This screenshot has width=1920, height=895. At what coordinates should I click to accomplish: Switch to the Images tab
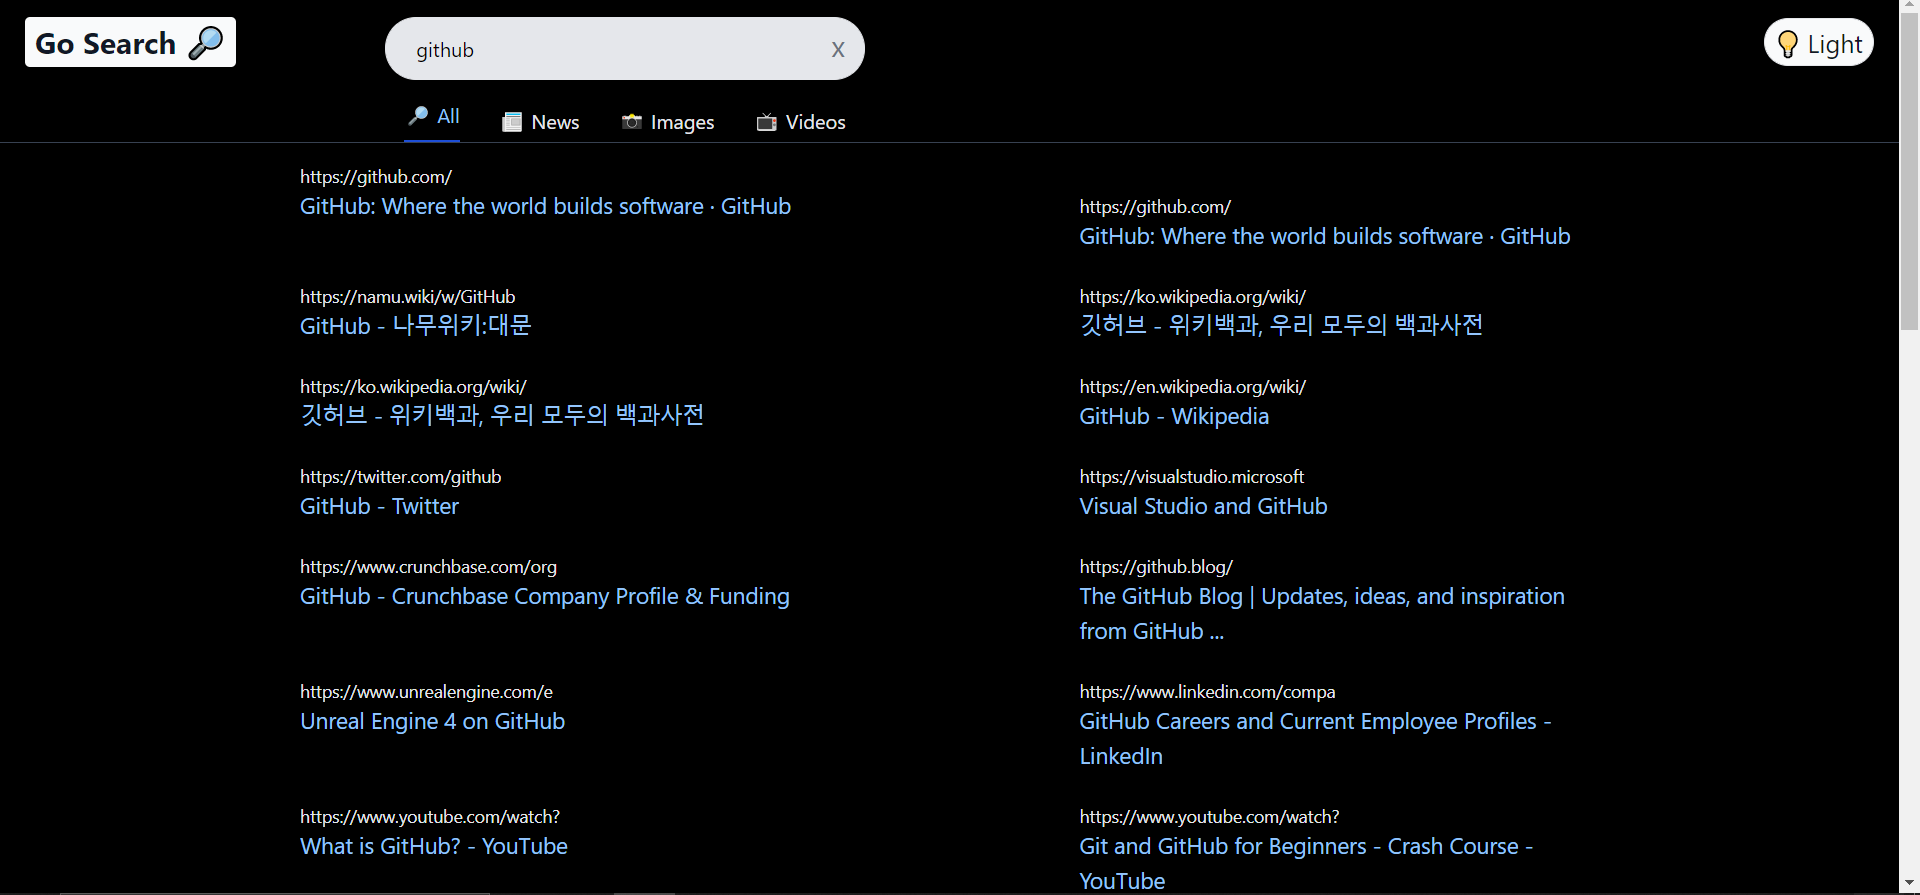[668, 122]
